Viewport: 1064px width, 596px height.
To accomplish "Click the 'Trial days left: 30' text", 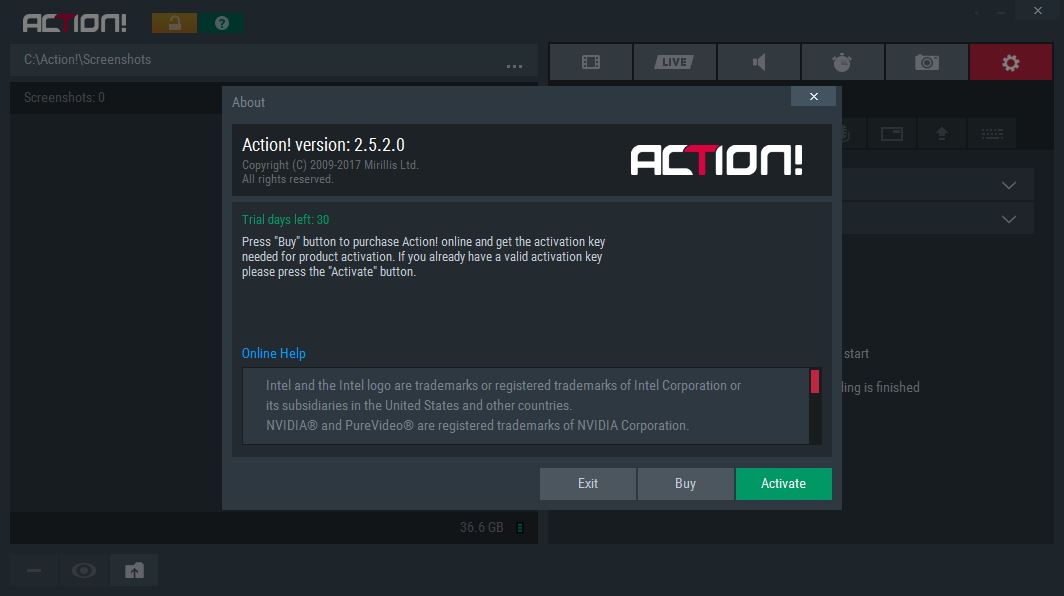I will (285, 219).
